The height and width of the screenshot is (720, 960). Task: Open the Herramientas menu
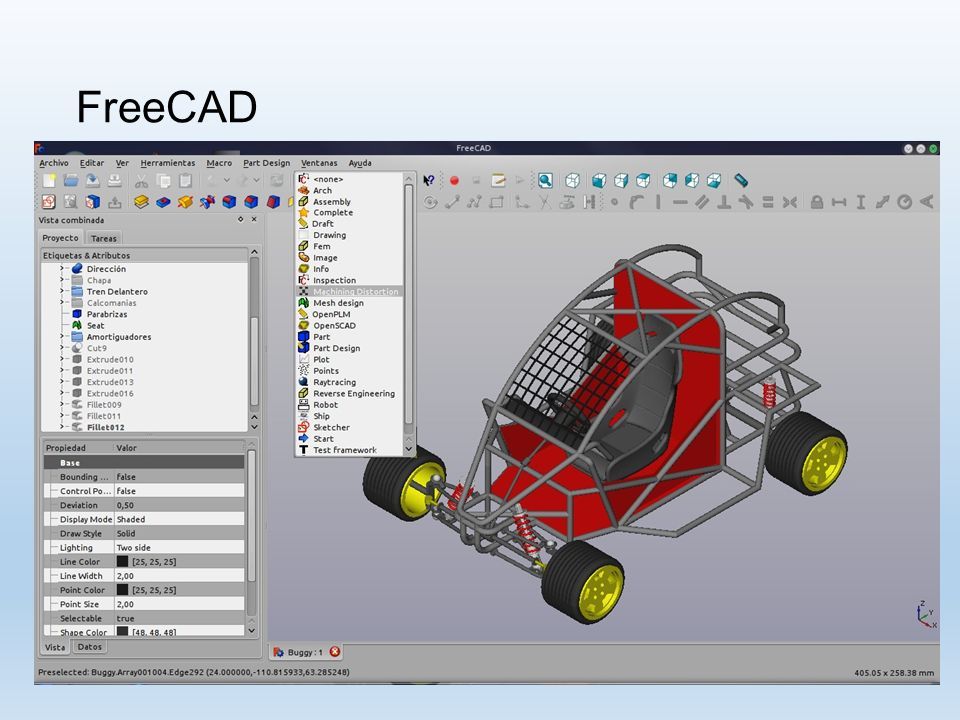tap(168, 163)
